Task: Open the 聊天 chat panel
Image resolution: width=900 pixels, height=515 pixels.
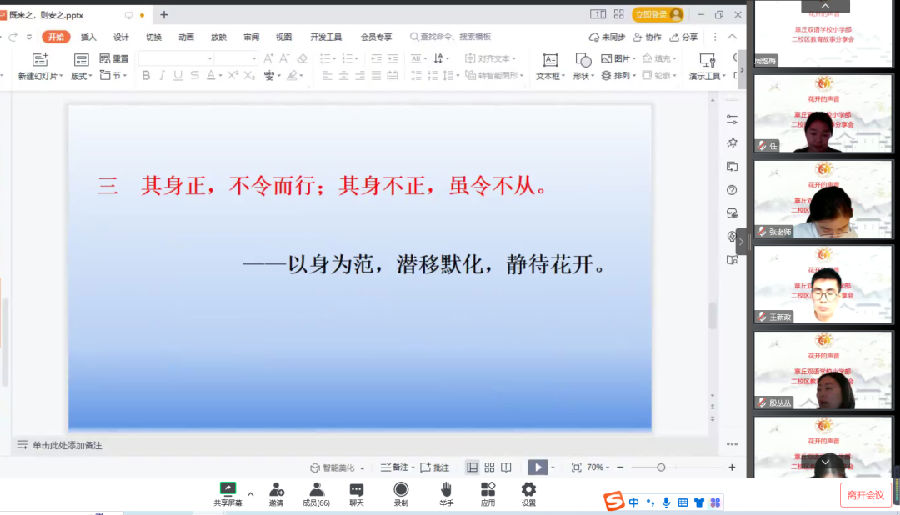Action: tap(356, 490)
